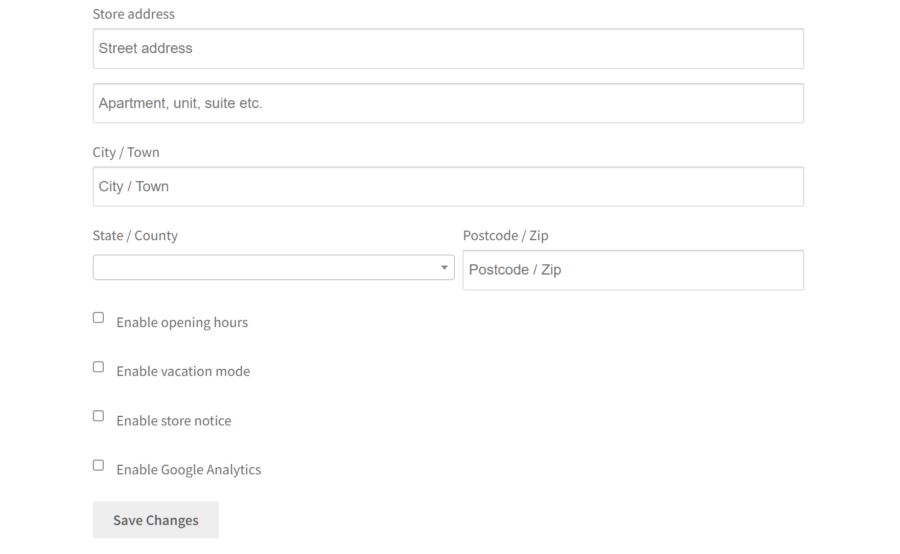This screenshot has width=900, height=554.
Task: Toggle the Enable store notice checkbox
Action: tap(98, 415)
